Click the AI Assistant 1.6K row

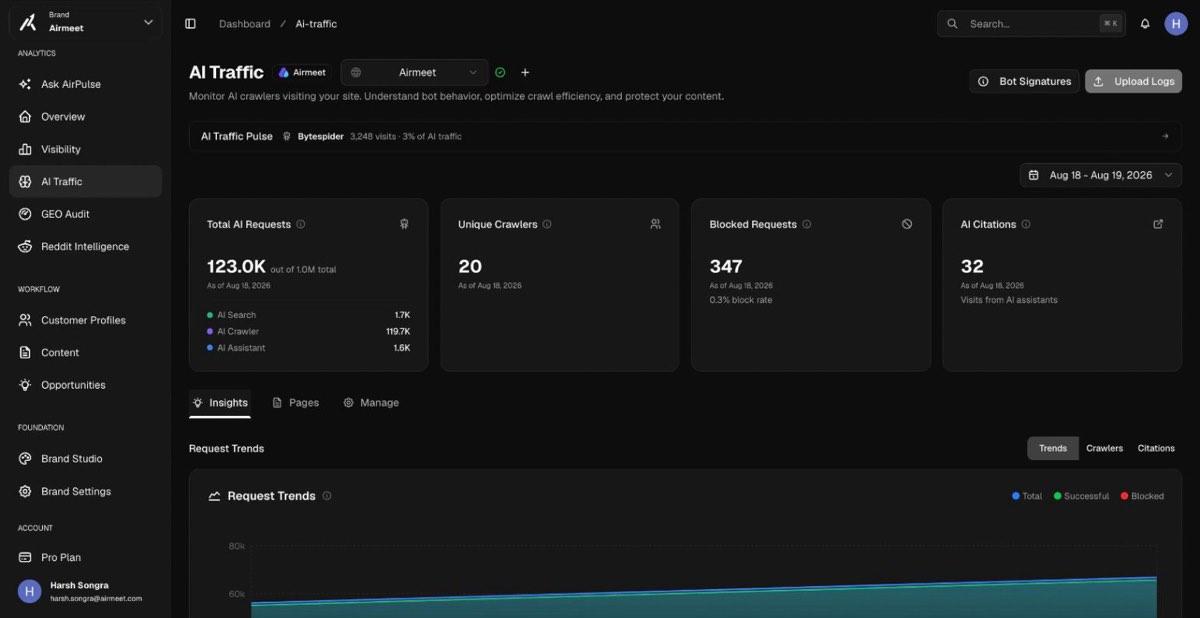[x=308, y=348]
